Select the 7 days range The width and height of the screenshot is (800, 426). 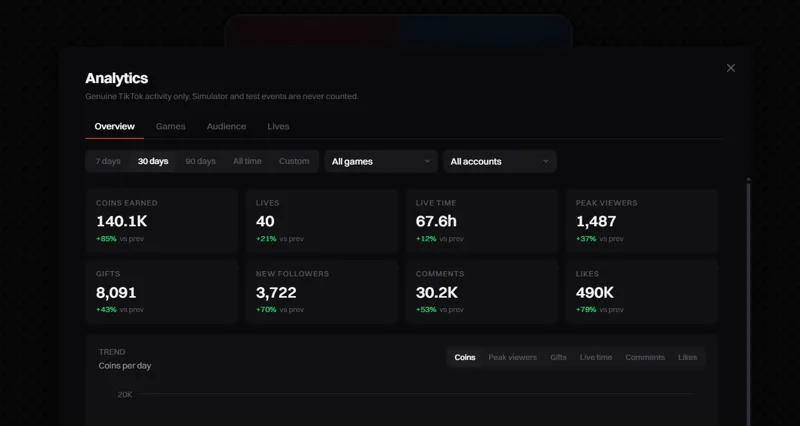pyautogui.click(x=108, y=161)
